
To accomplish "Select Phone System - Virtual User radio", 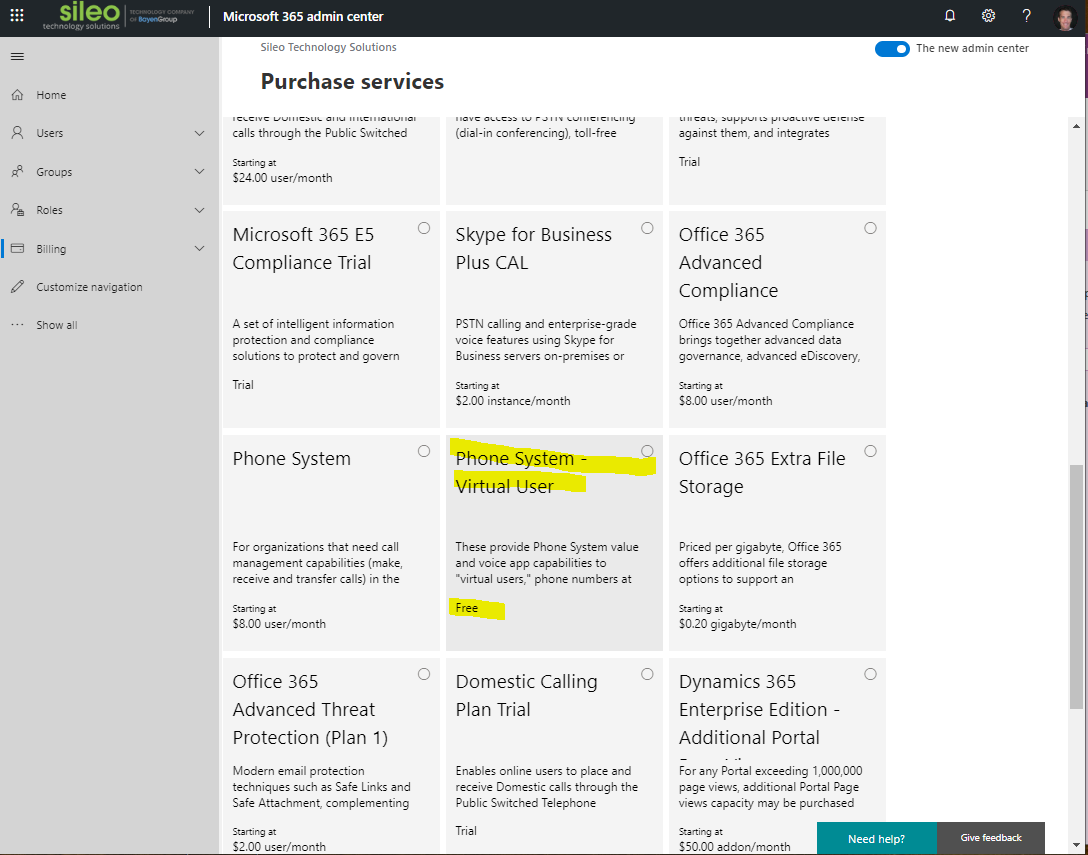I will tap(647, 451).
